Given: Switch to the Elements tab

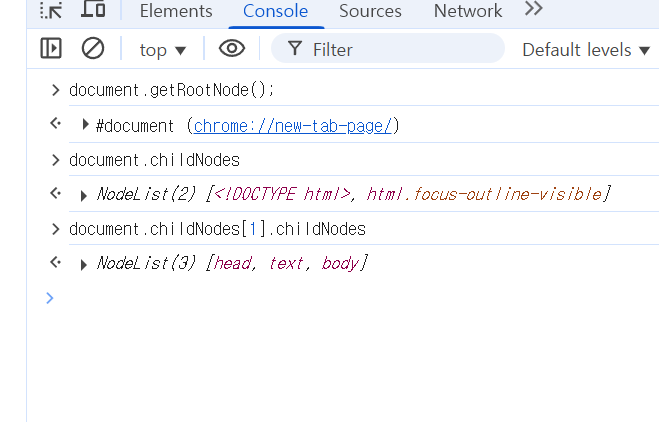Looking at the screenshot, I should pos(176,11).
